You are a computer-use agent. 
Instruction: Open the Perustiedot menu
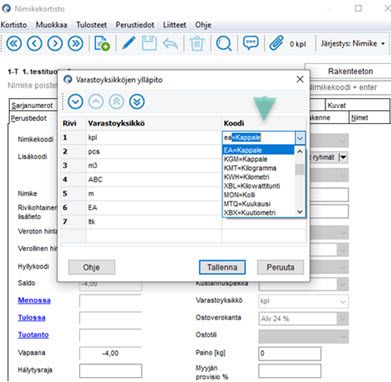(x=135, y=25)
